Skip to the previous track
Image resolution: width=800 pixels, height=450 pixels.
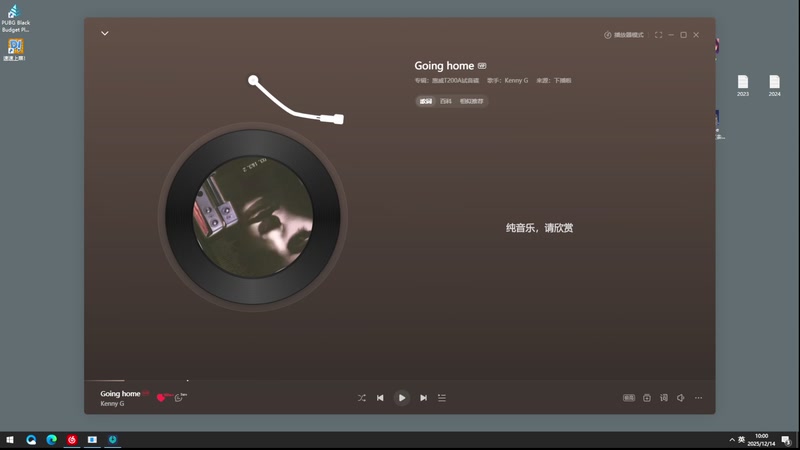pyautogui.click(x=380, y=398)
